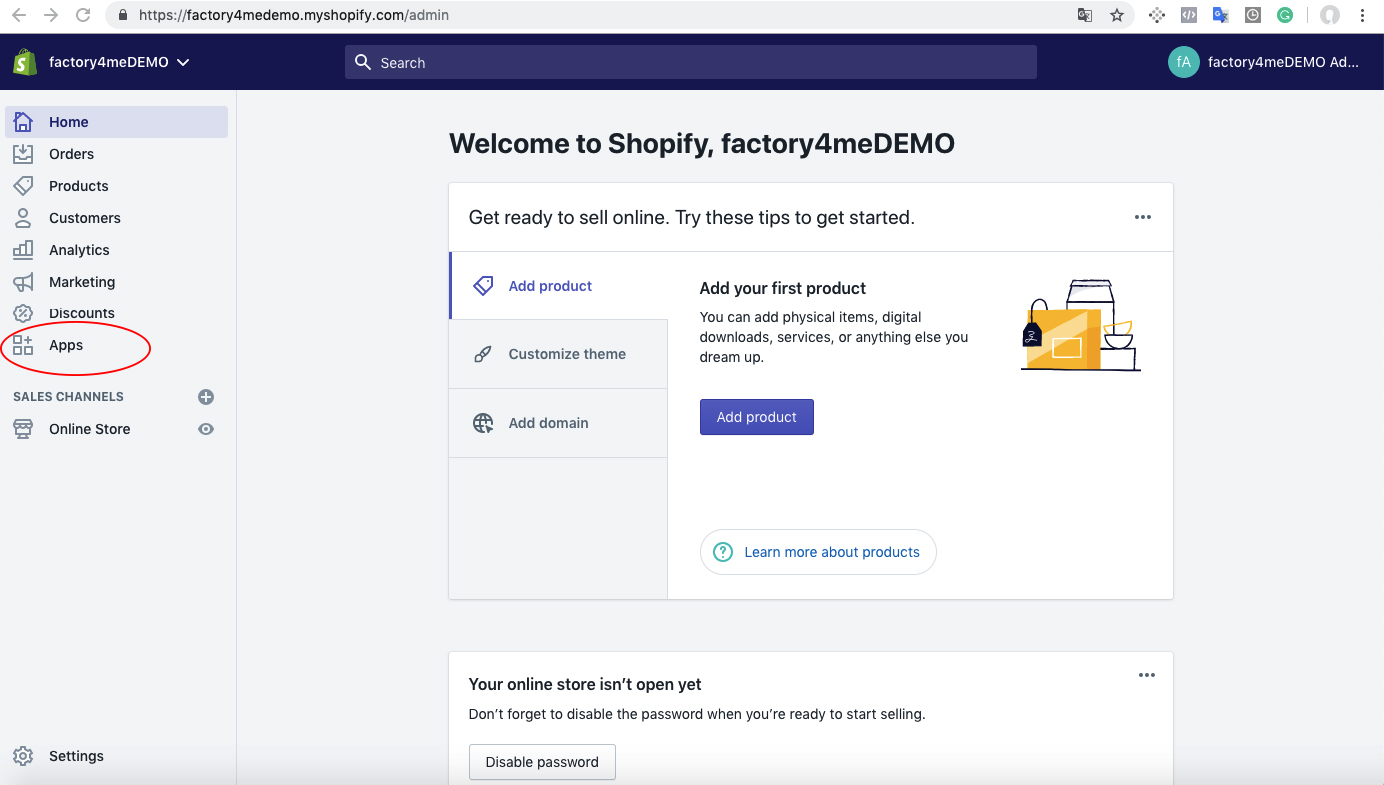Screen dimensions: 1384x785
Task: Bookmark this page with star icon
Action: coord(1117,15)
